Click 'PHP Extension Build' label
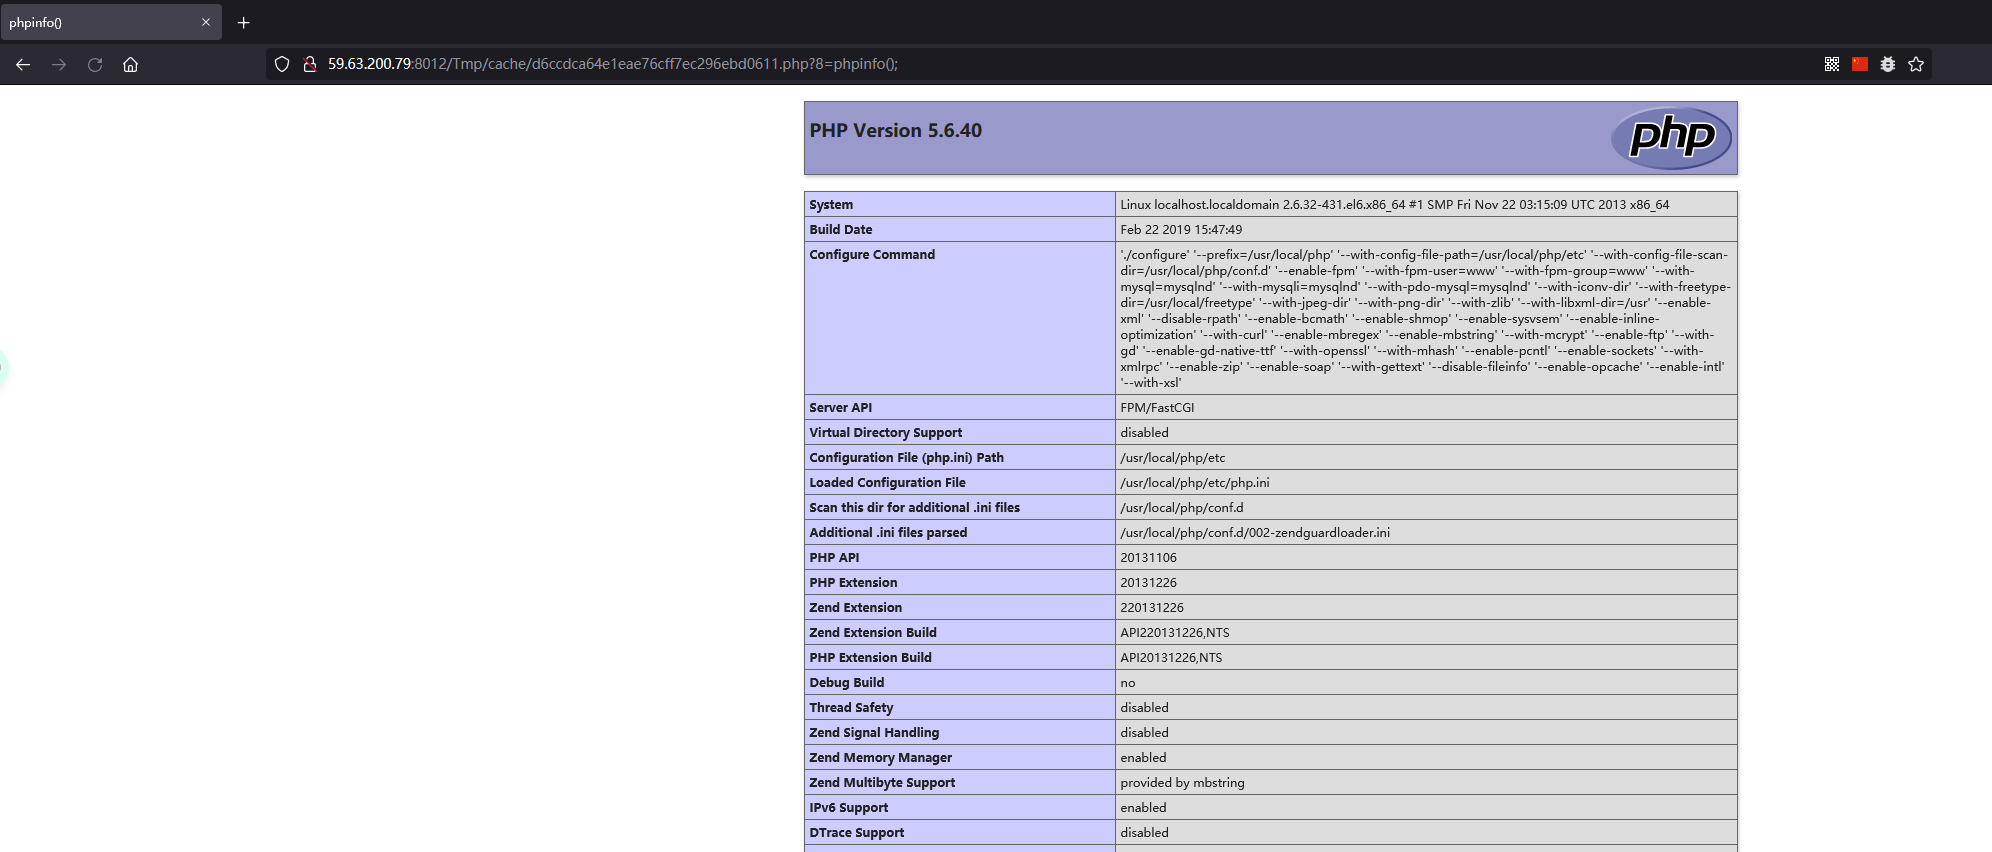Image resolution: width=1992 pixels, height=852 pixels. point(871,658)
